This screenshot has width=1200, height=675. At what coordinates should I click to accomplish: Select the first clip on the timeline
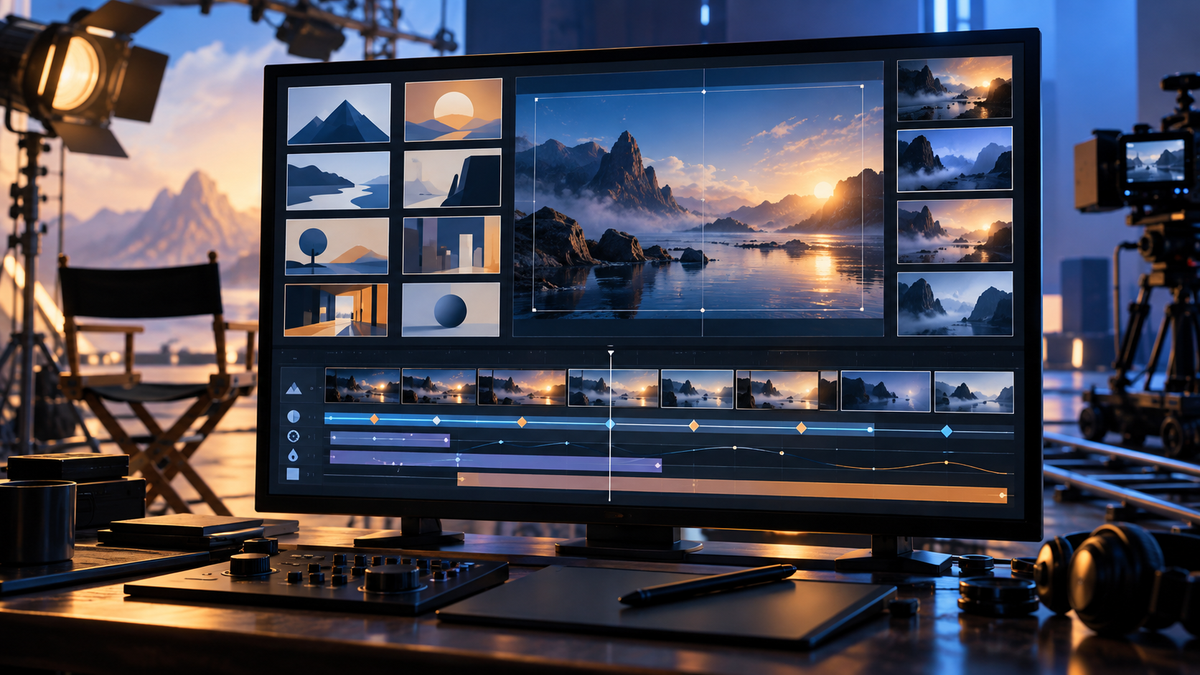coord(362,386)
